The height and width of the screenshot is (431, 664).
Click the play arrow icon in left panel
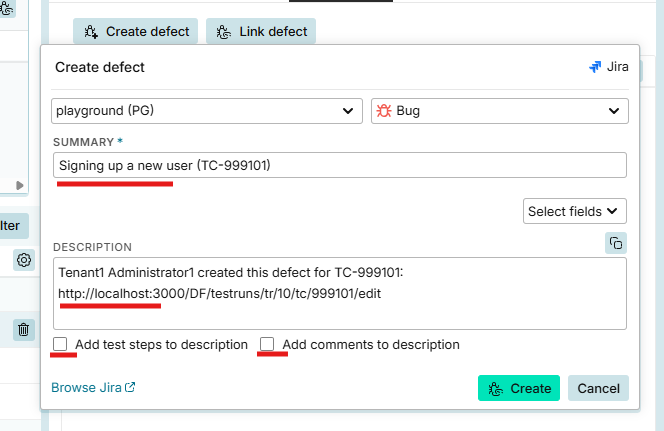pyautogui.click(x=19, y=185)
